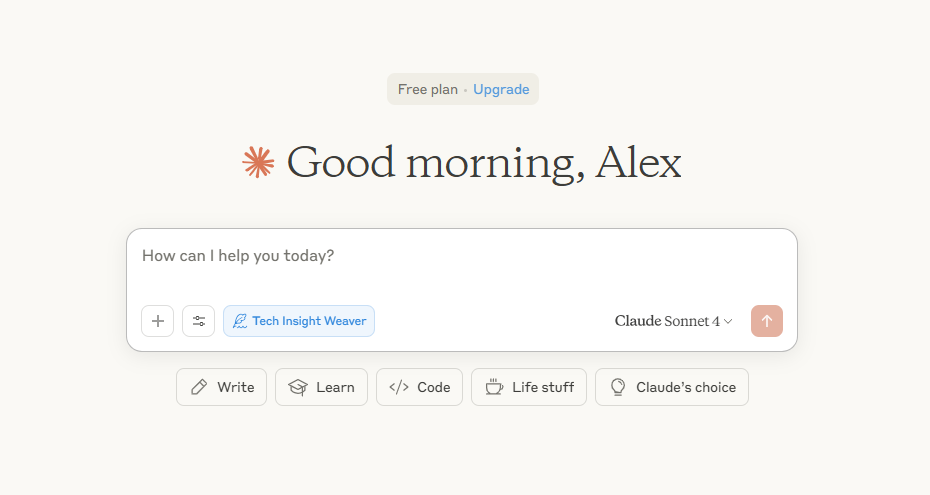Select the Write suggestion label
The width and height of the screenshot is (930, 495).
235,387
